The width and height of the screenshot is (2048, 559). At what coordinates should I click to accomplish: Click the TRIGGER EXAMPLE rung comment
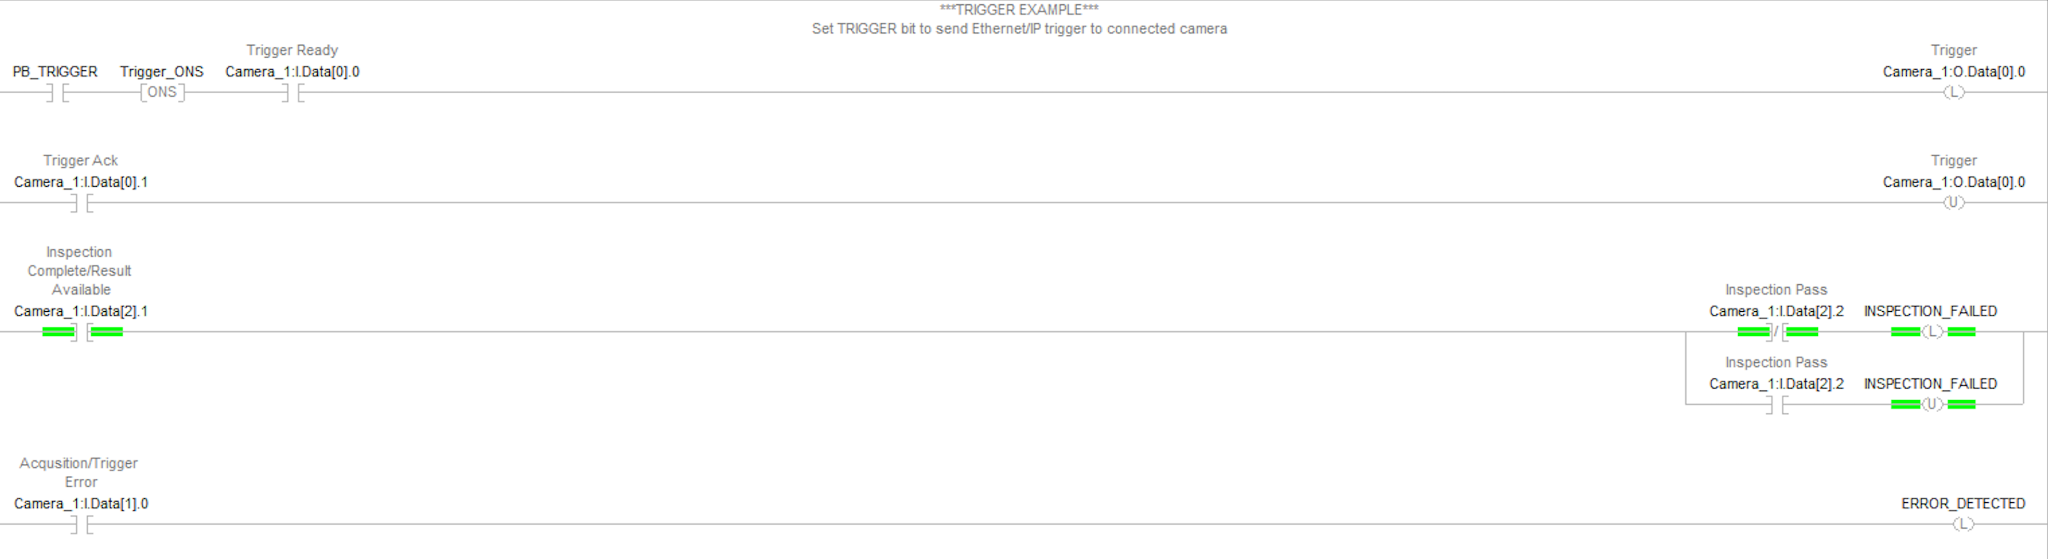coord(1019,19)
